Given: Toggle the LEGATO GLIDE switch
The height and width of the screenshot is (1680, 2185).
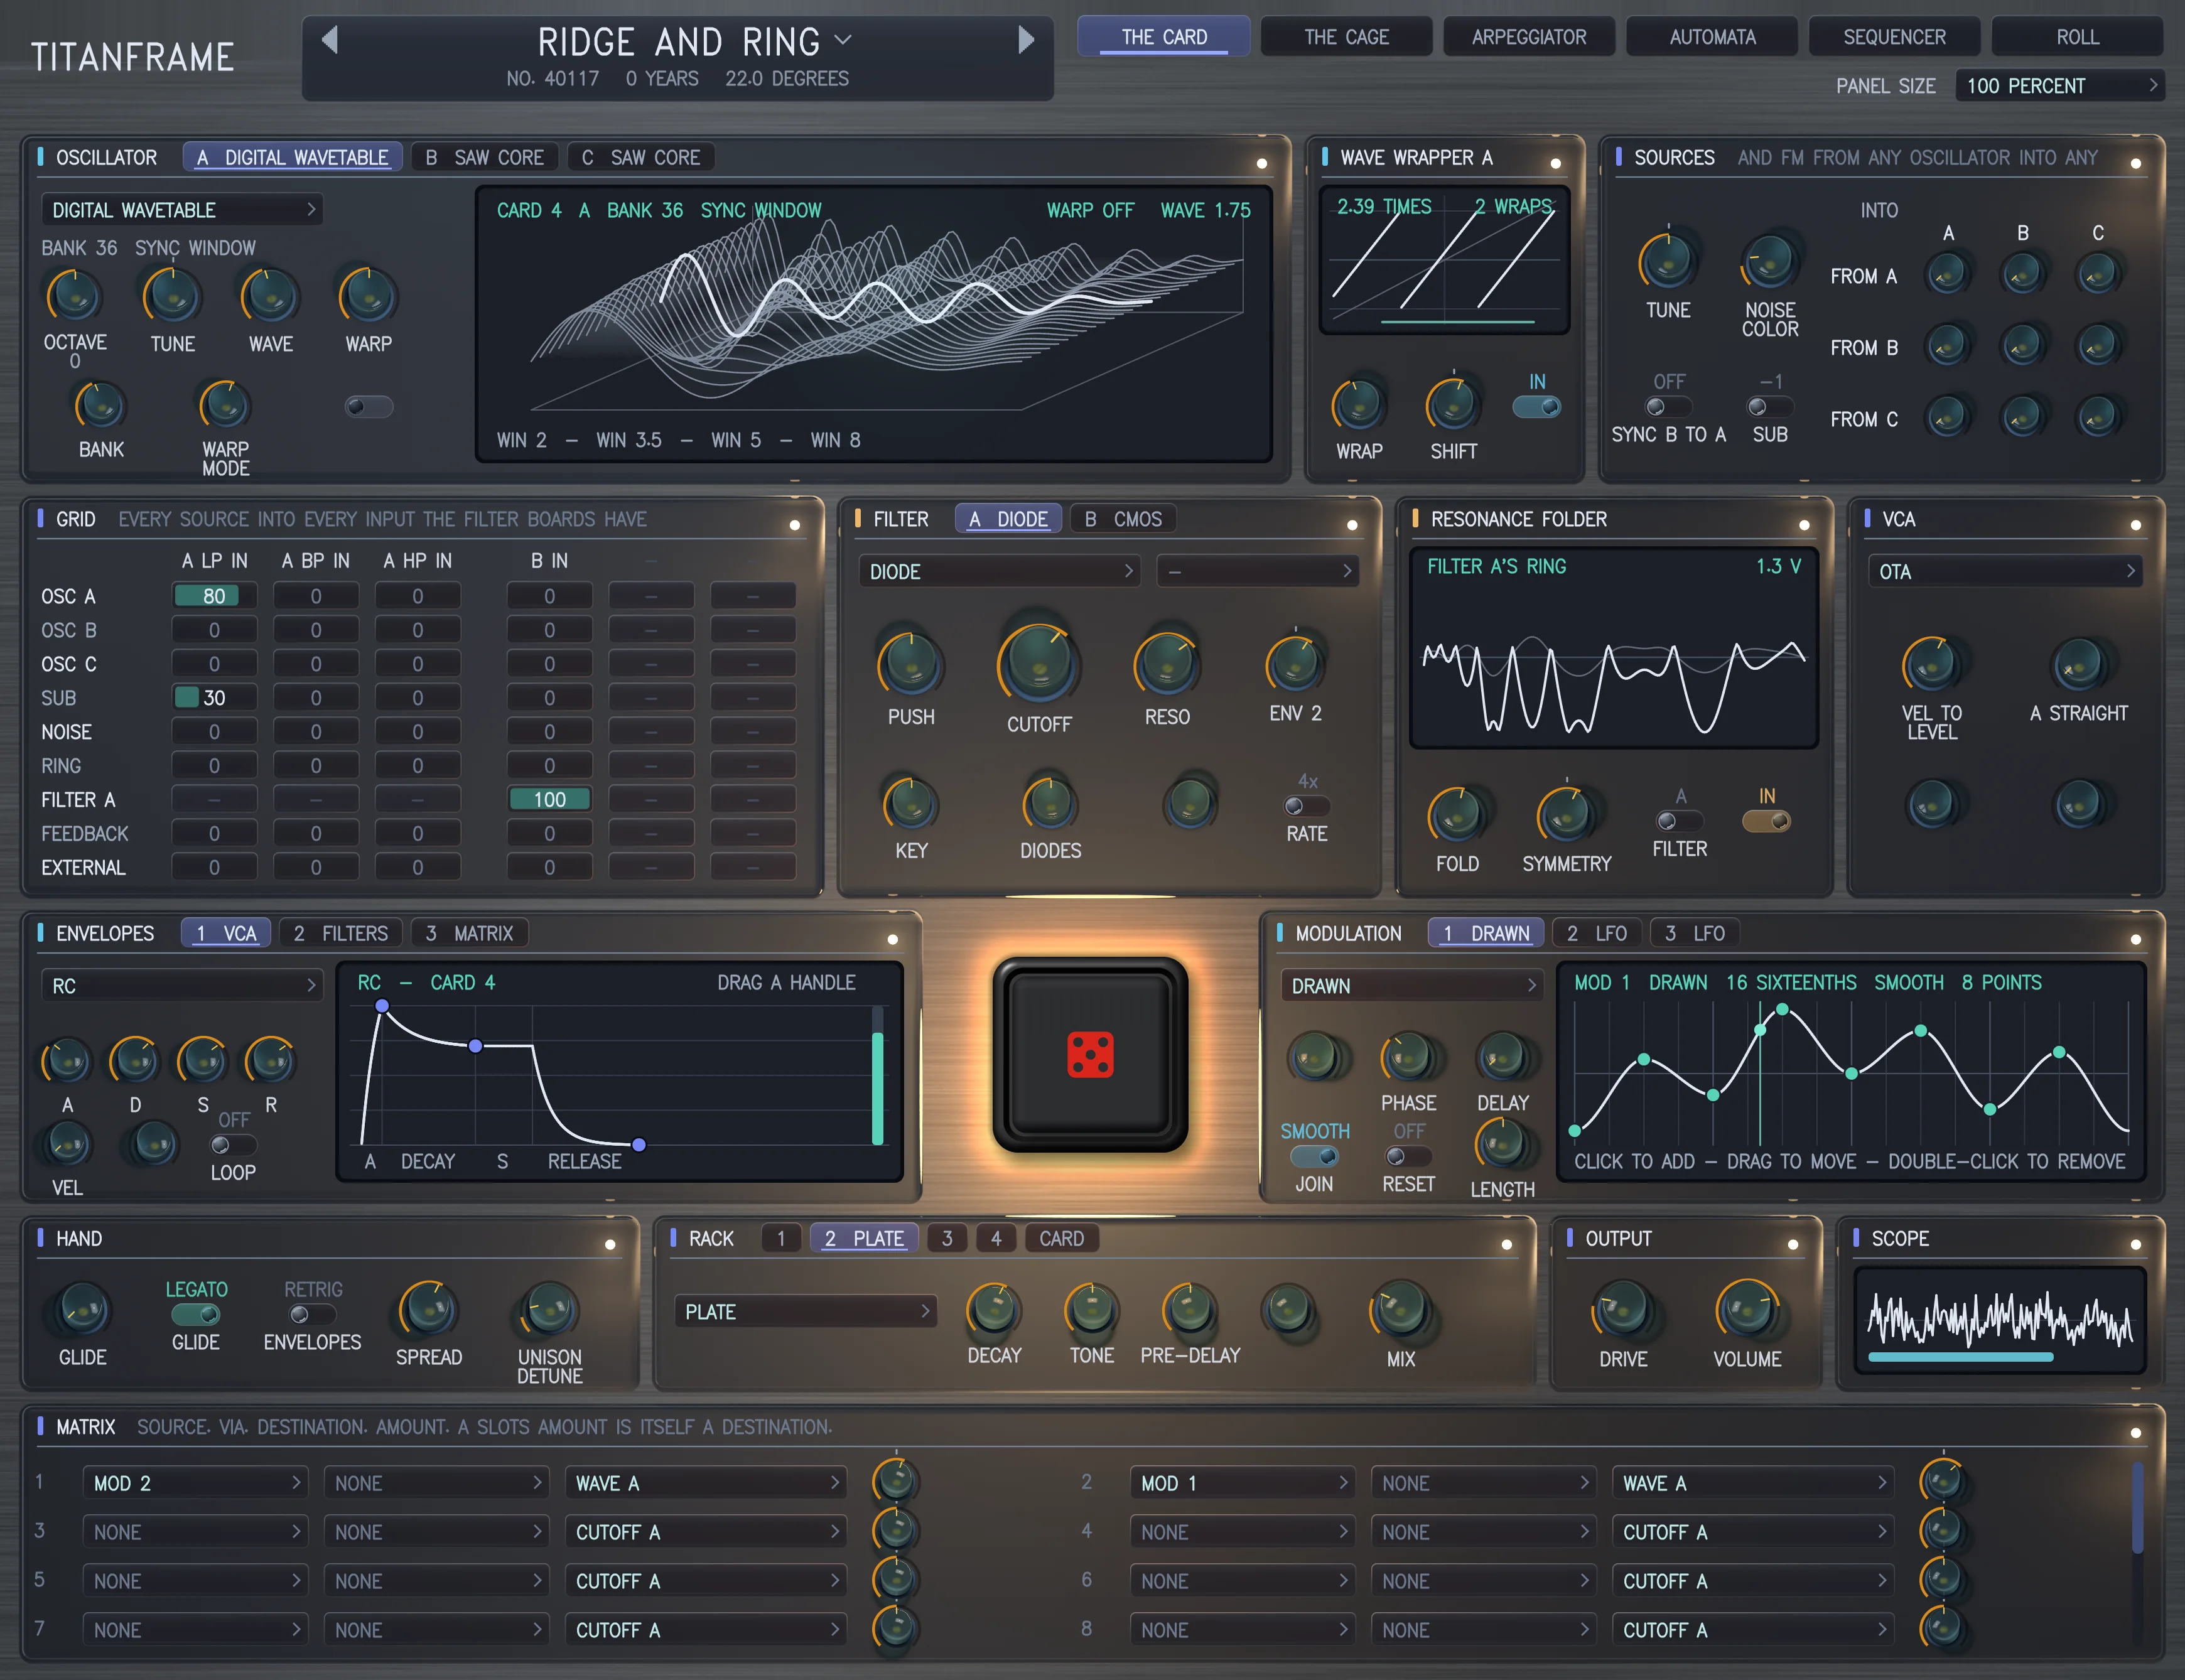Looking at the screenshot, I should coord(196,1315).
